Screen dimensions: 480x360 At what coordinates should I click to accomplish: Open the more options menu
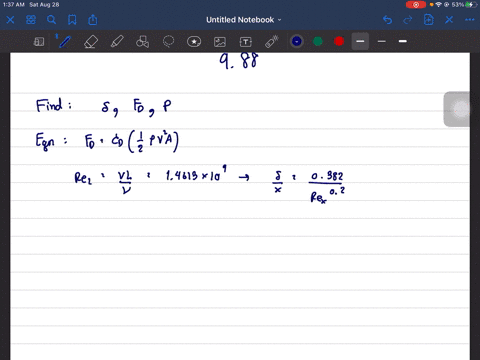tap(470, 20)
